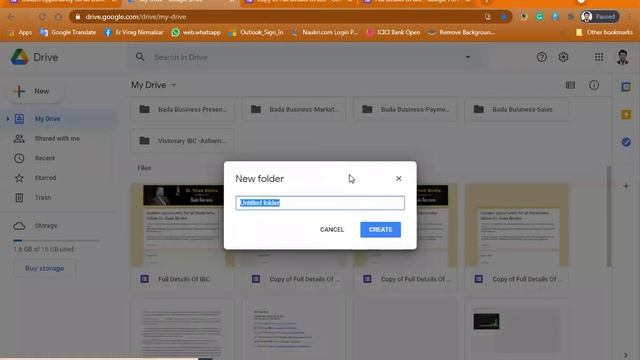
Task: Click the Paused profile button in Chrome
Action: click(599, 17)
